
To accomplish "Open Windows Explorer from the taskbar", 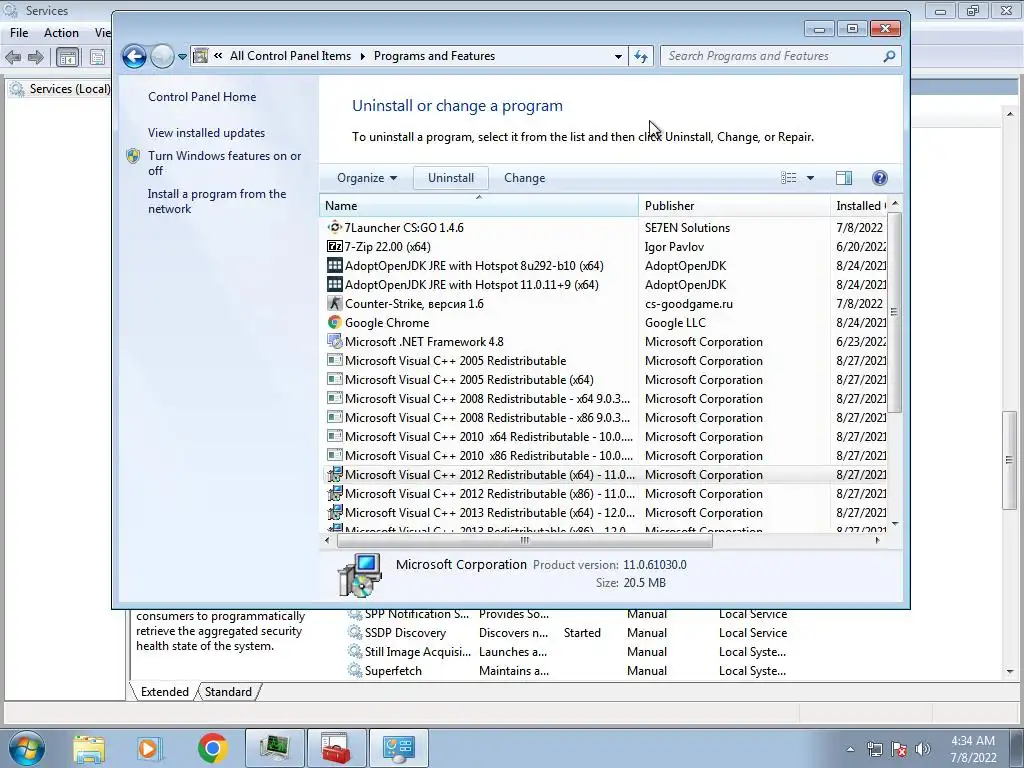I will (x=89, y=748).
